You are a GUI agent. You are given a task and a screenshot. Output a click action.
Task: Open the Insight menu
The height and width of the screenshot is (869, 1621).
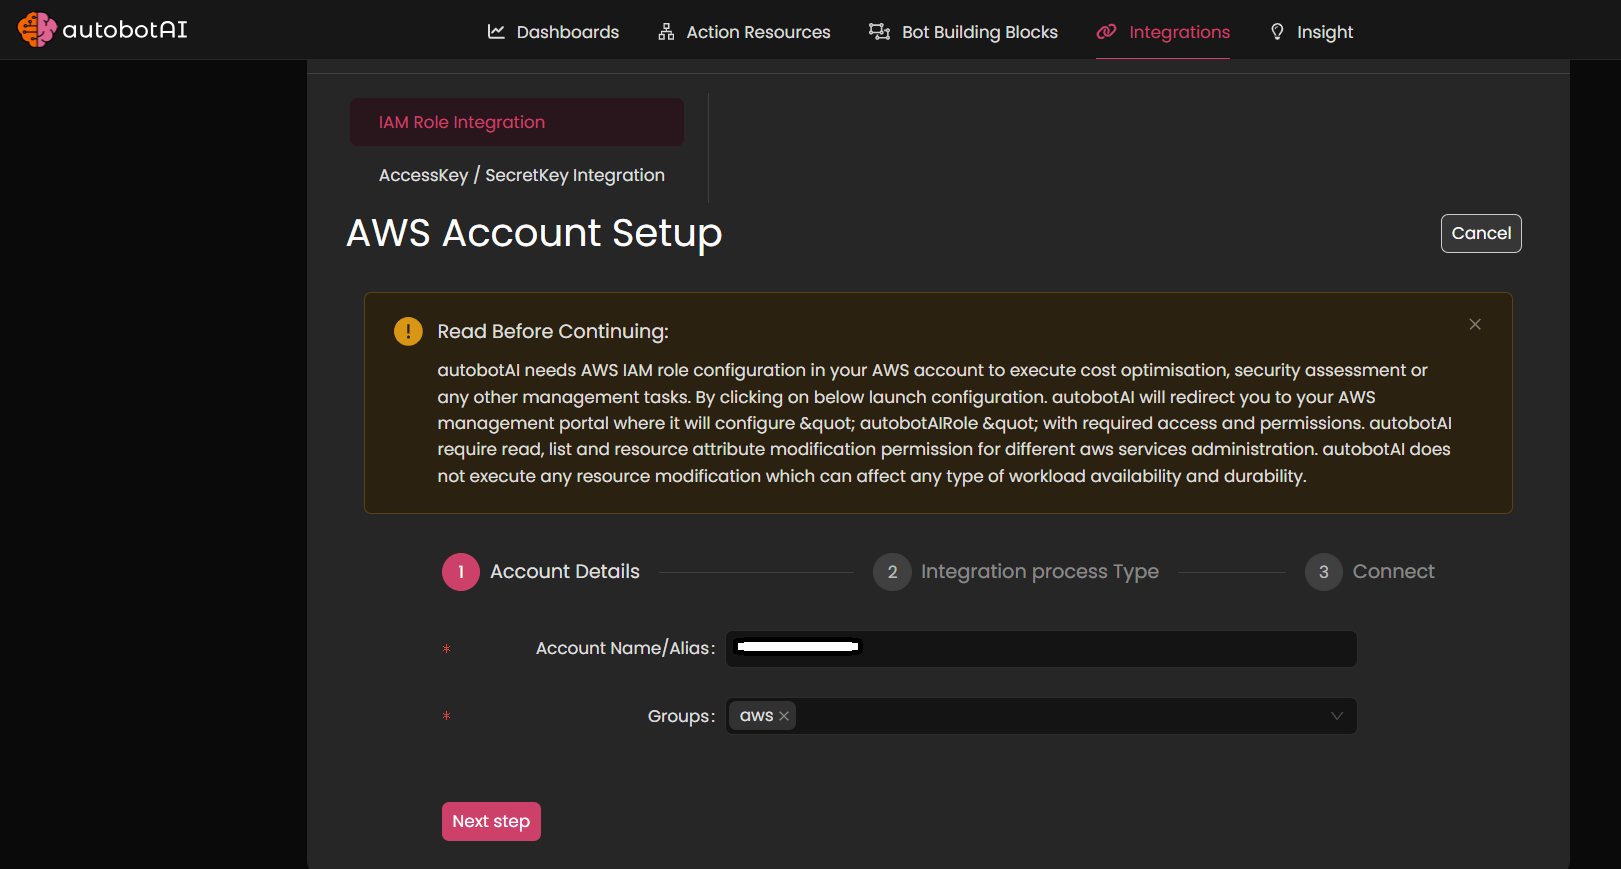pyautogui.click(x=1311, y=32)
